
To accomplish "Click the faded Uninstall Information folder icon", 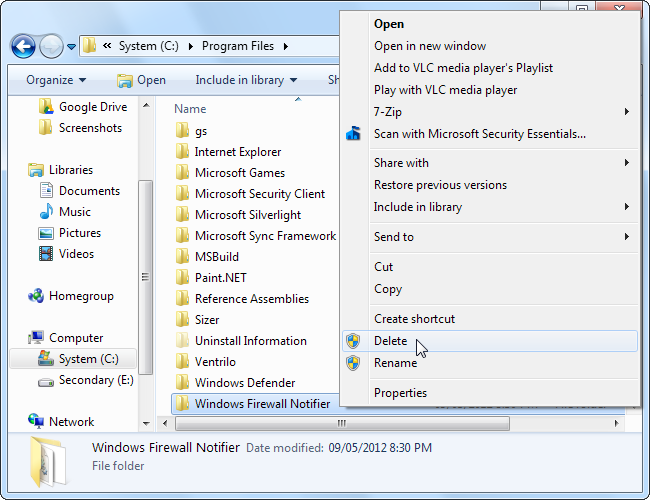I will [x=182, y=340].
